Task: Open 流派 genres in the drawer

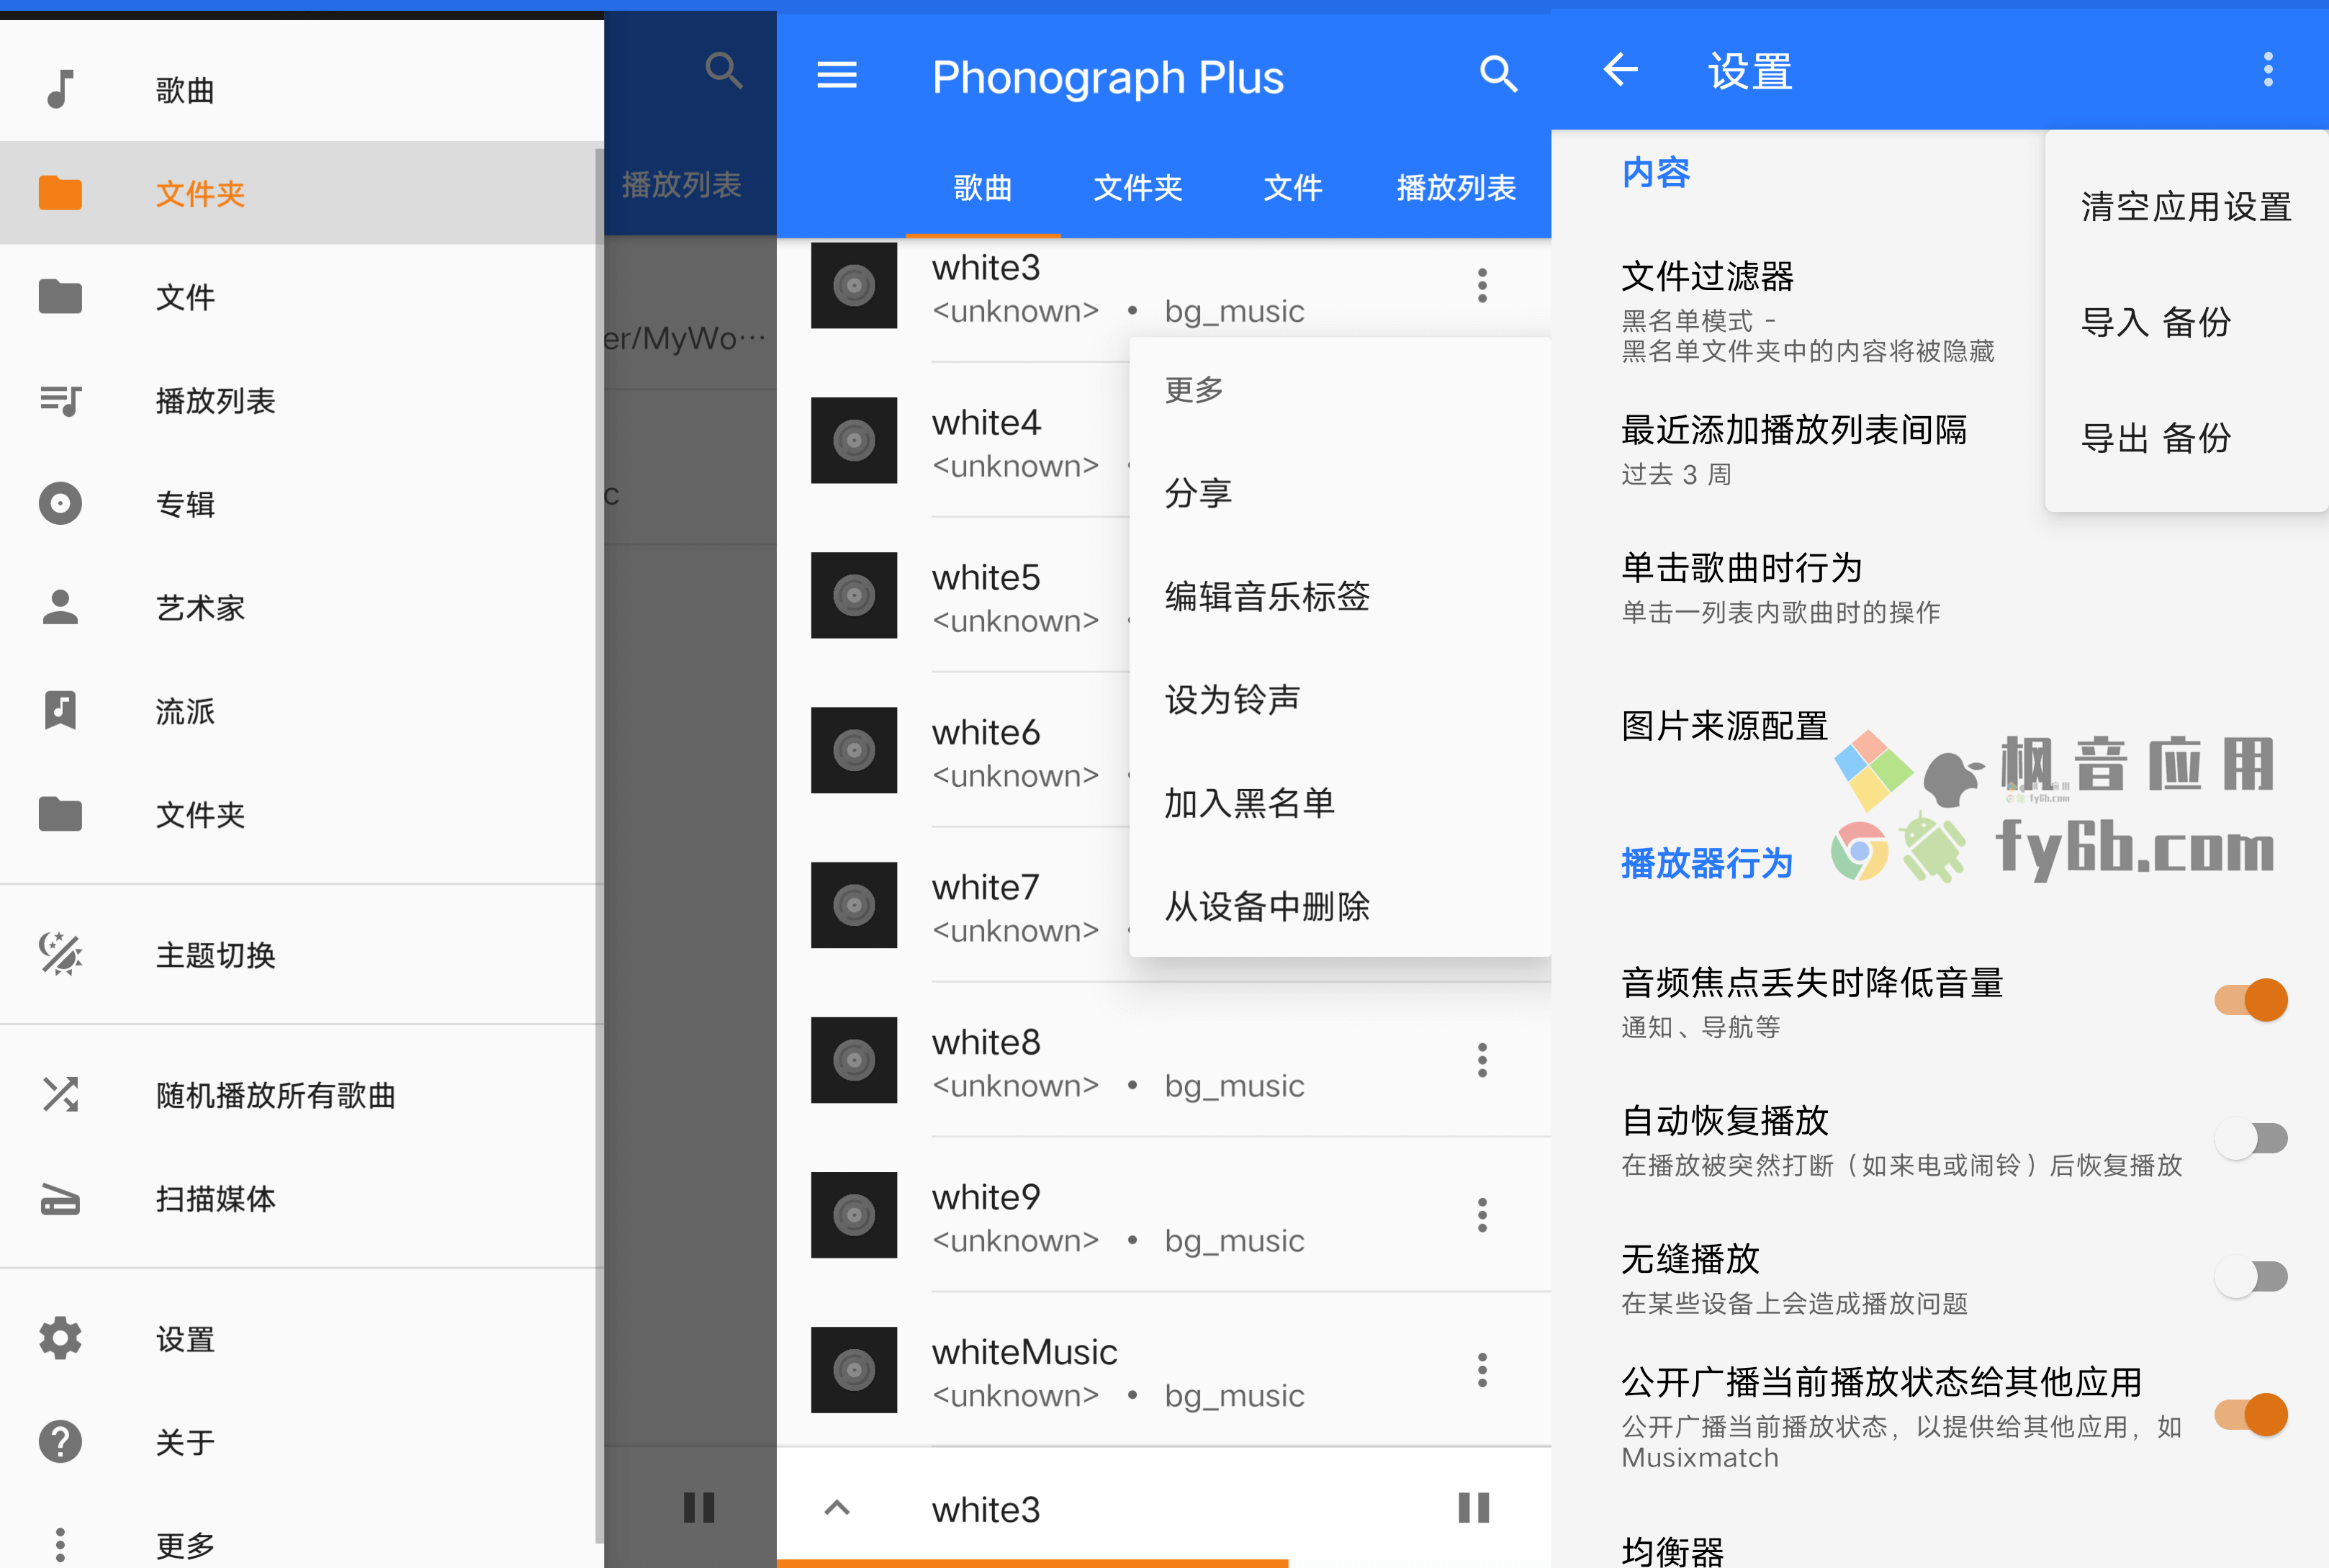Action: 300,711
